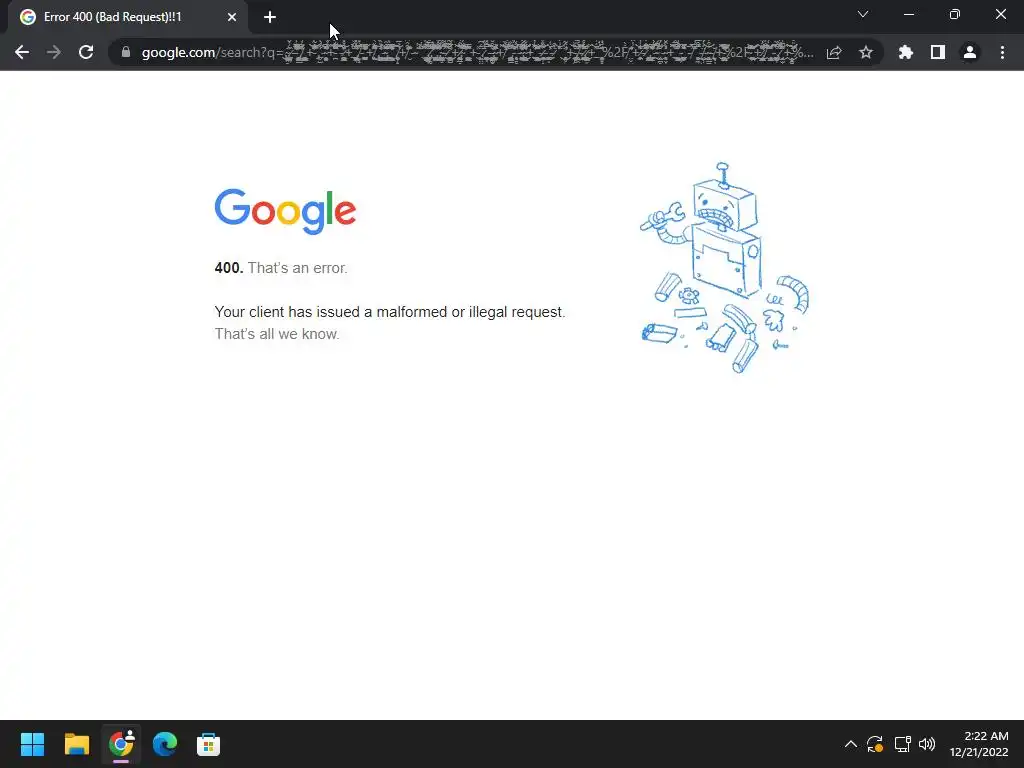The width and height of the screenshot is (1024, 768).
Task: Click the forward navigation arrow
Action: [x=54, y=52]
